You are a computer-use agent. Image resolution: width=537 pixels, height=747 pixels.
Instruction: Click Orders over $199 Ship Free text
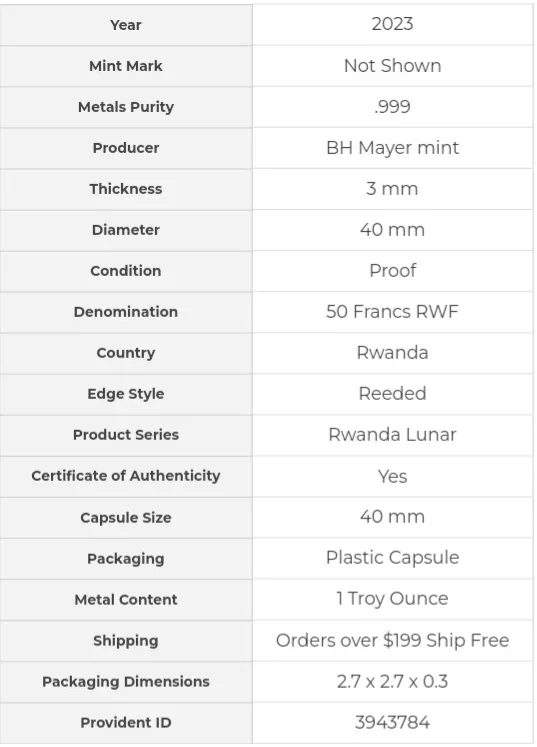click(x=392, y=641)
